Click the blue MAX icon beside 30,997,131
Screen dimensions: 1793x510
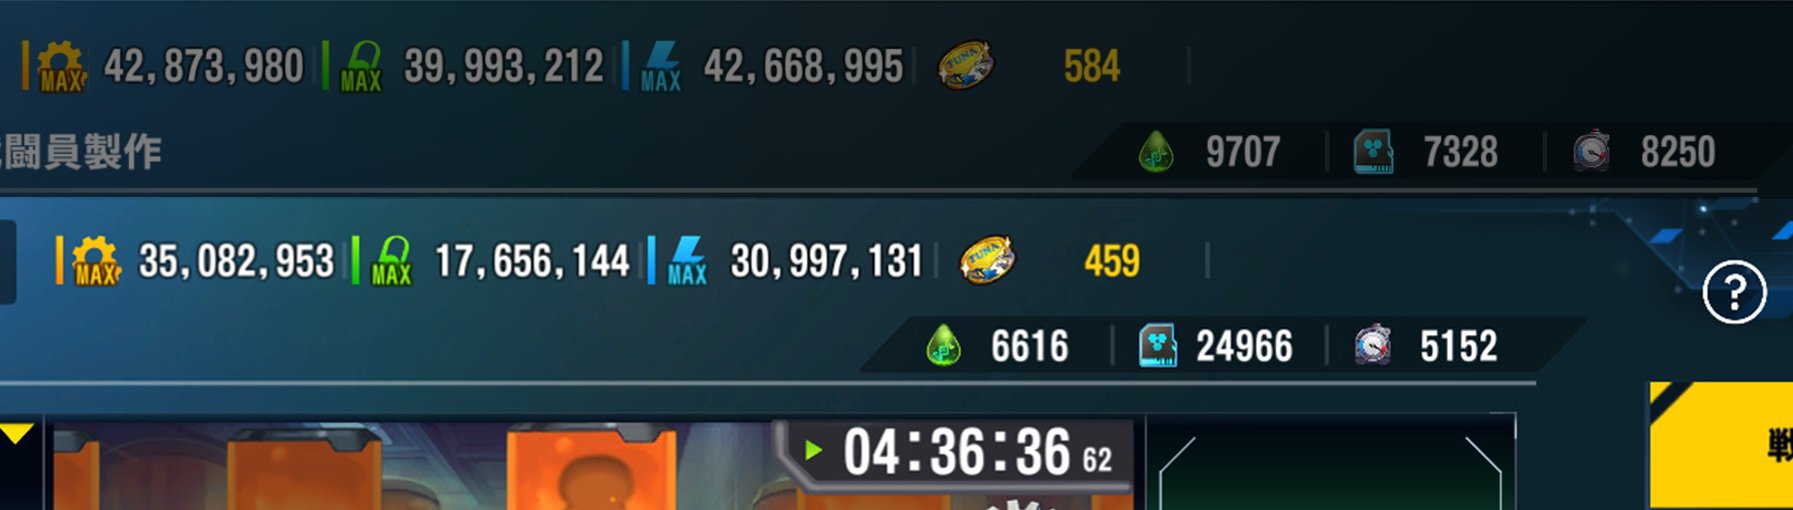pyautogui.click(x=687, y=262)
